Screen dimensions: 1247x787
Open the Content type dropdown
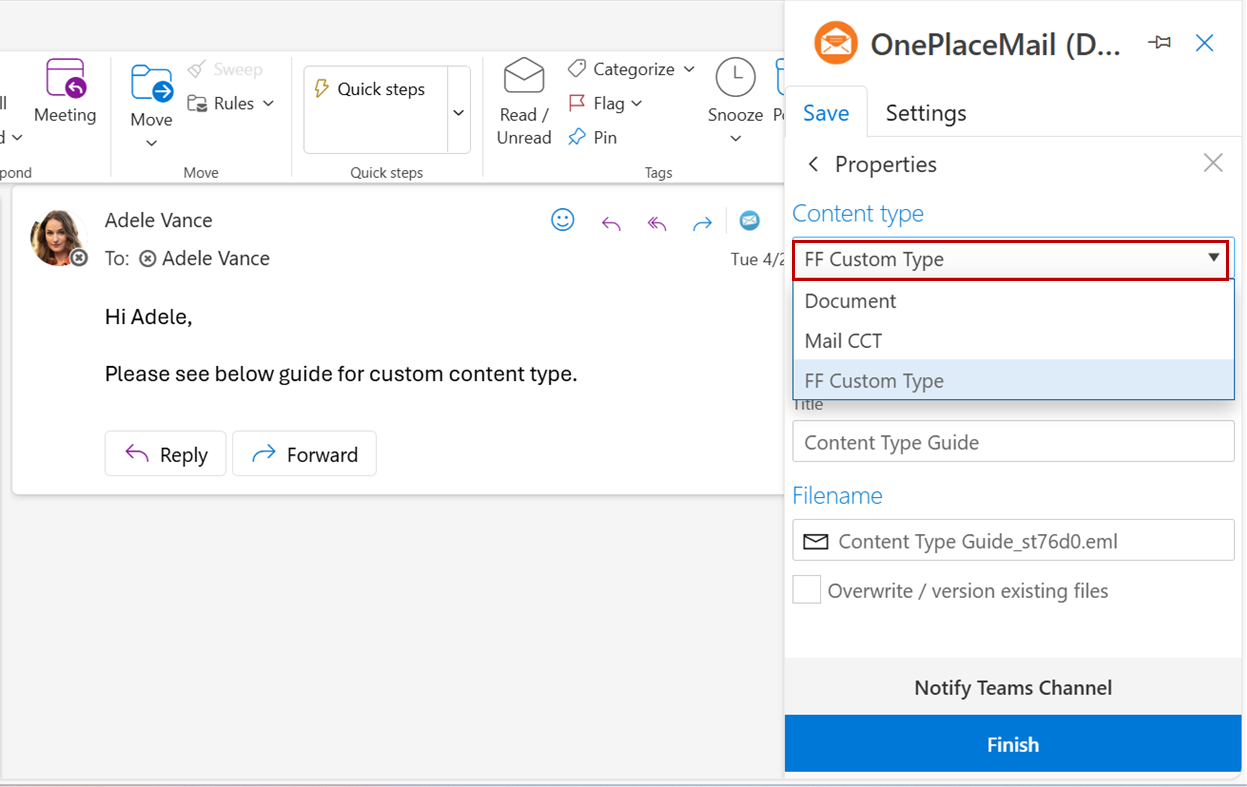1011,259
